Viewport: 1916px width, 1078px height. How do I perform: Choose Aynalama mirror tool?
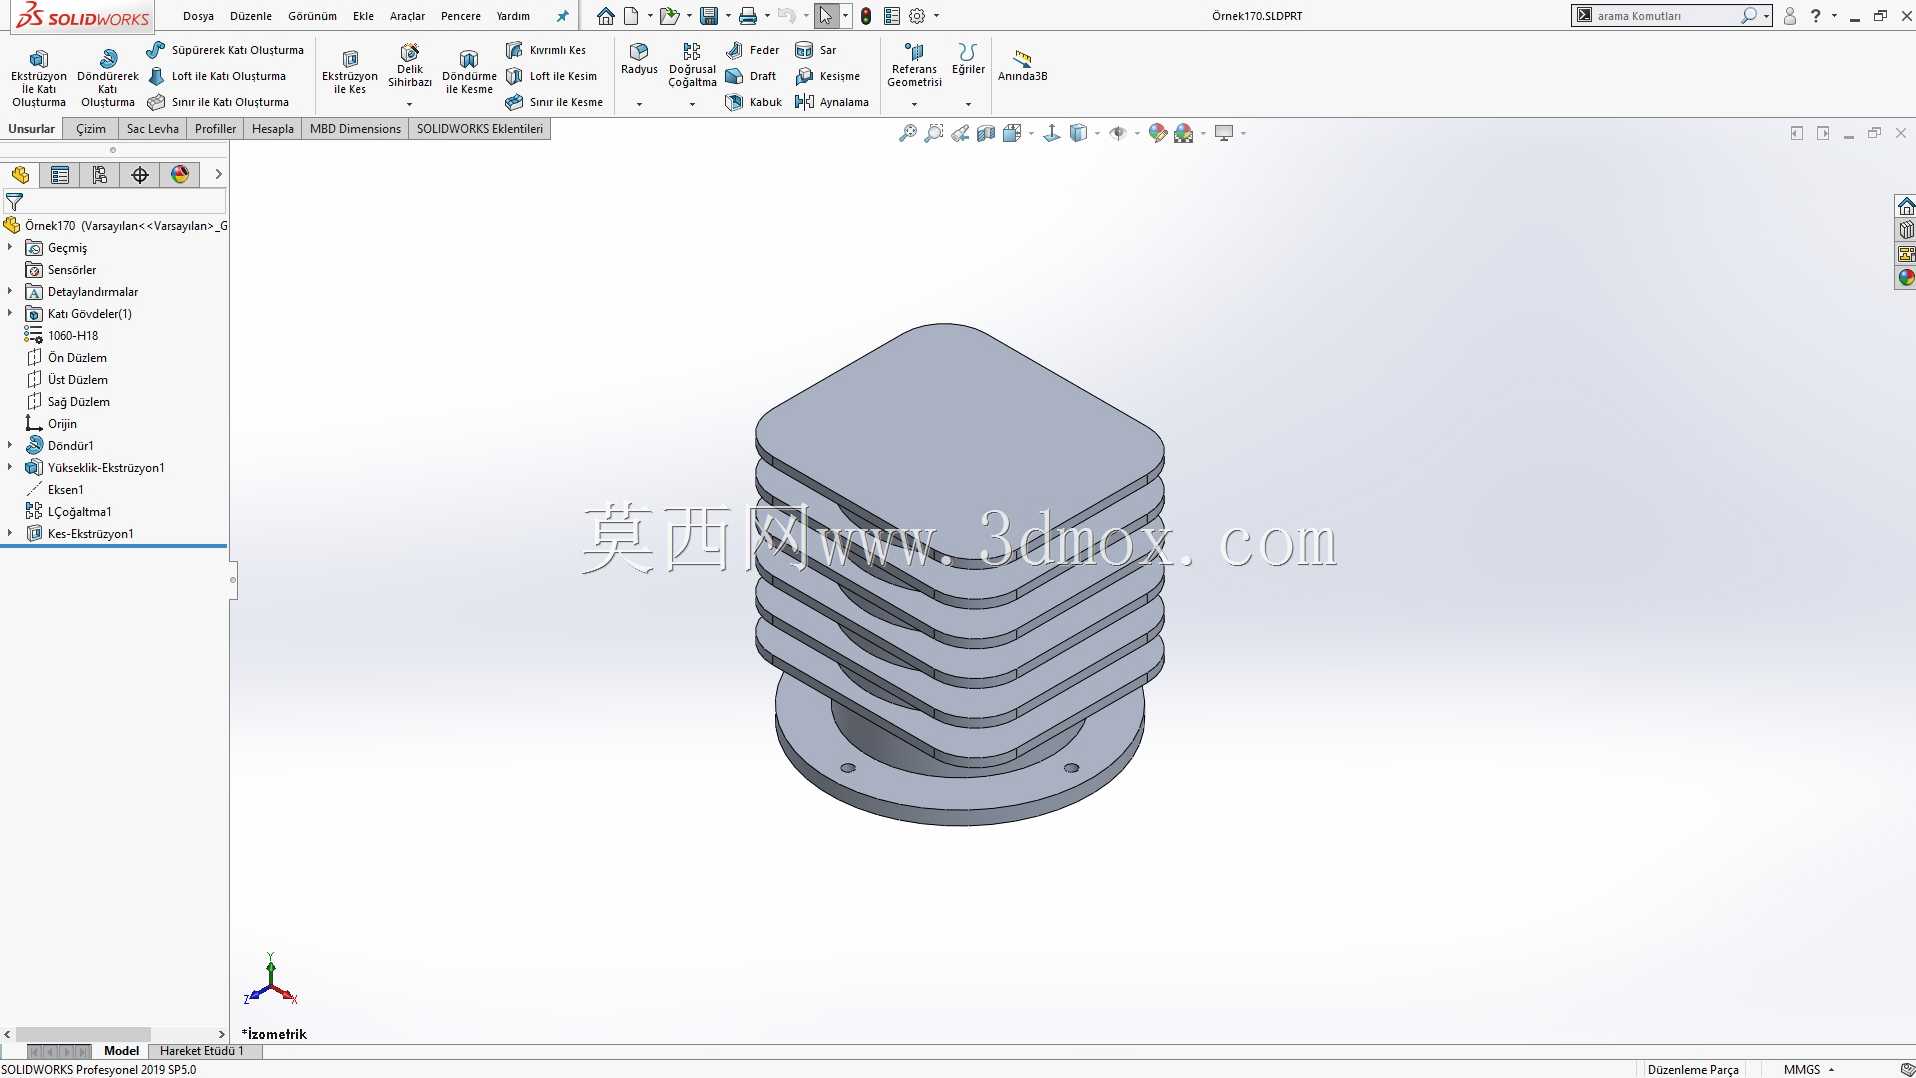(x=832, y=102)
